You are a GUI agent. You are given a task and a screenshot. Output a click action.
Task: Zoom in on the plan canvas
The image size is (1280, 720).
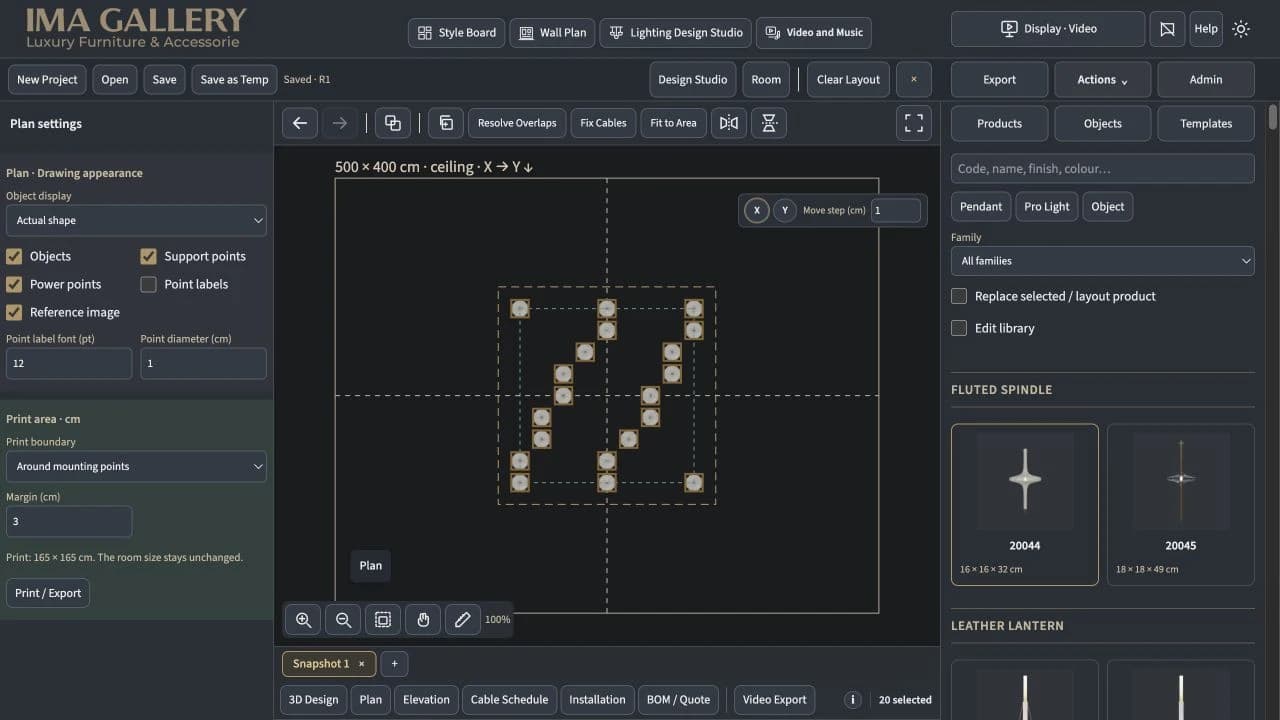(x=303, y=620)
